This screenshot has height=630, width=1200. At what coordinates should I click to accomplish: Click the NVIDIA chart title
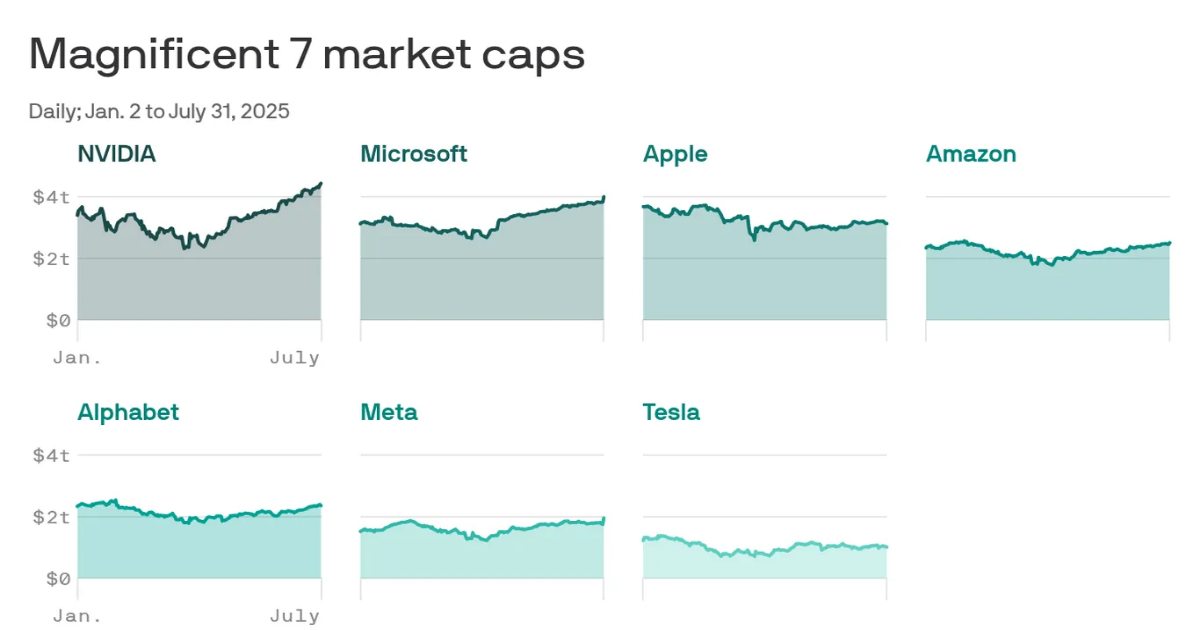click(x=117, y=154)
